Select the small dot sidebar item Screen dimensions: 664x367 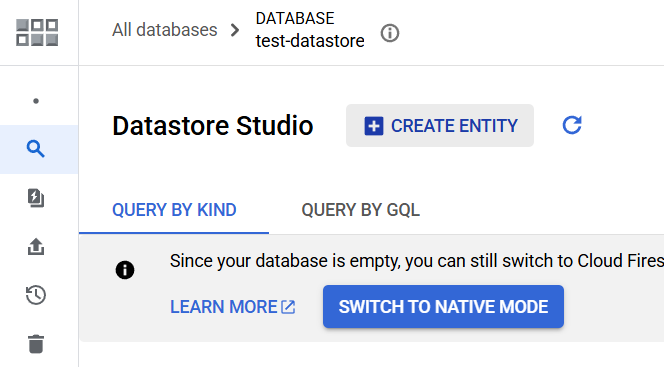pyautogui.click(x=36, y=101)
